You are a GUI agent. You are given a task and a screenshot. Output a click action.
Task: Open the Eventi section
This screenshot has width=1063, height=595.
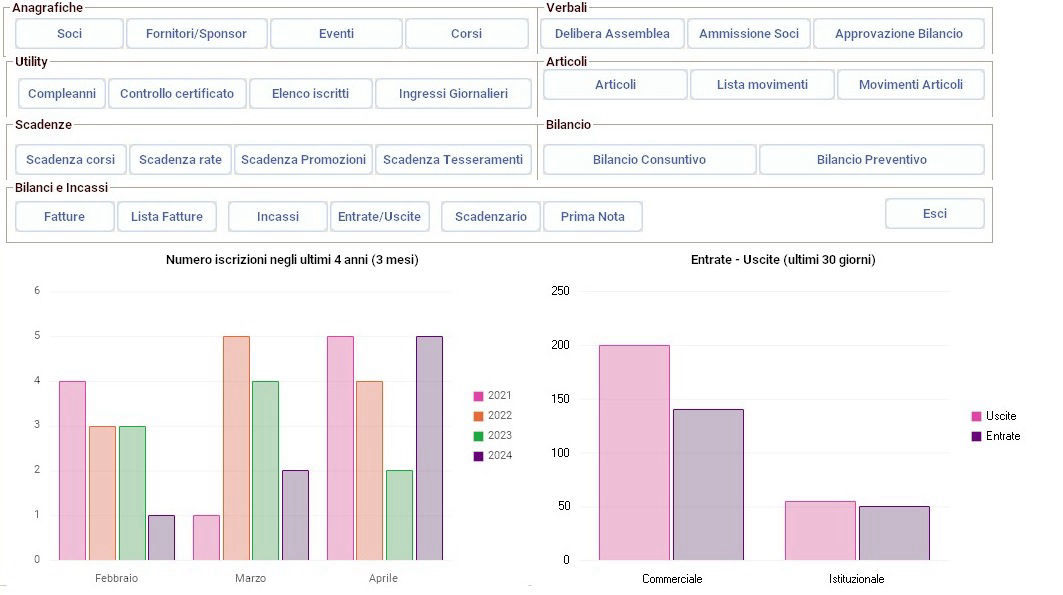[336, 34]
